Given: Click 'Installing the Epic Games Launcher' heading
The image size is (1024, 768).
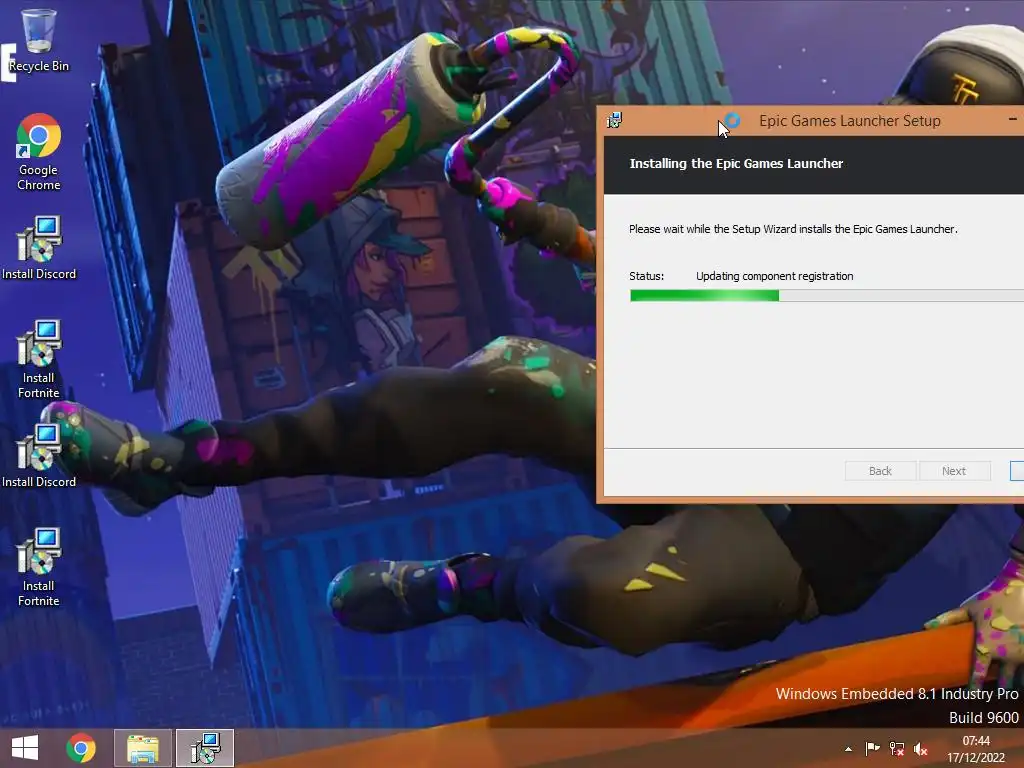Looking at the screenshot, I should click(x=736, y=163).
